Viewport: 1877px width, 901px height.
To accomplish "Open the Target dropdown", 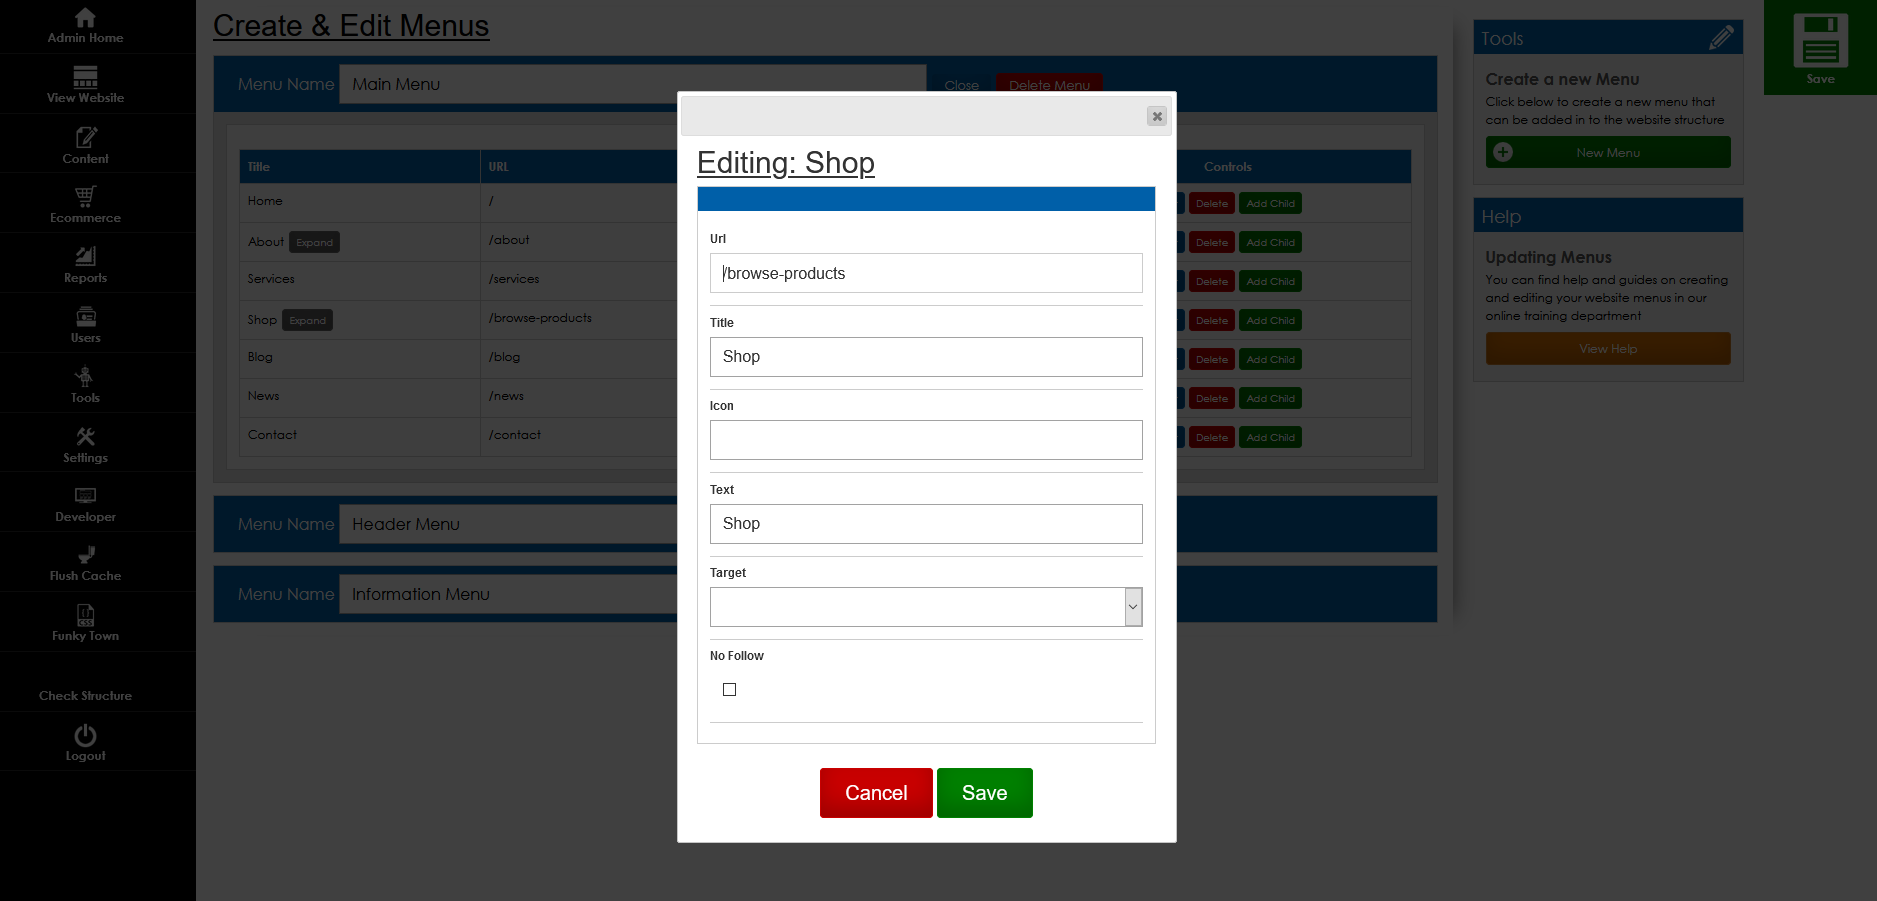I will tap(926, 607).
